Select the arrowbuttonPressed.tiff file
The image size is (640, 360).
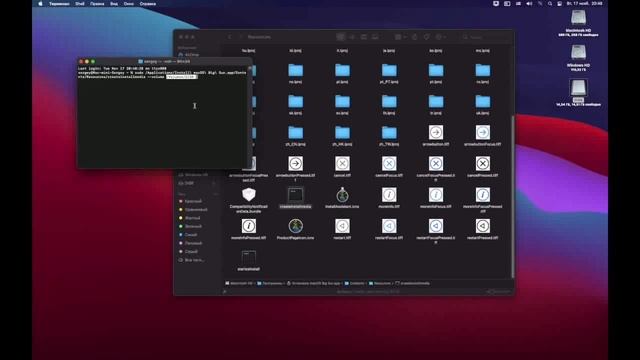coord(296,168)
